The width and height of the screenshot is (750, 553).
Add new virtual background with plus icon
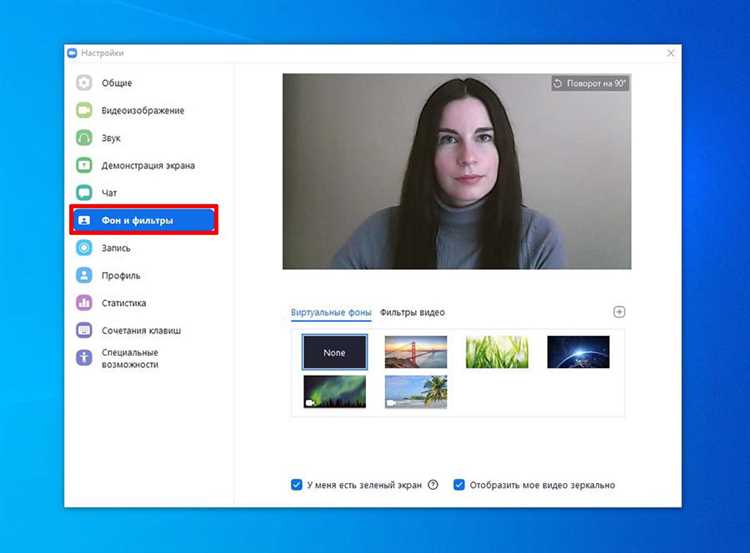point(619,312)
